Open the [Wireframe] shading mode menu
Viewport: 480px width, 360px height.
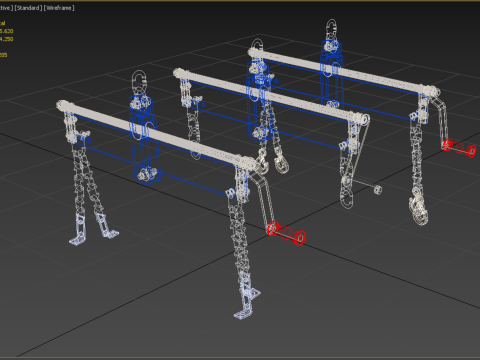click(x=59, y=8)
